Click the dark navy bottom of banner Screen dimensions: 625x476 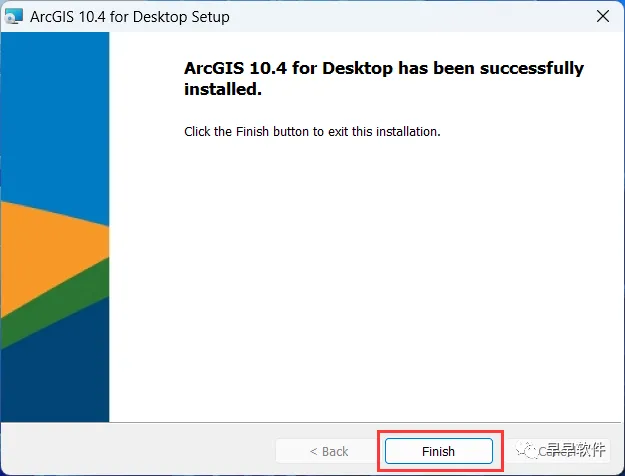[54, 380]
